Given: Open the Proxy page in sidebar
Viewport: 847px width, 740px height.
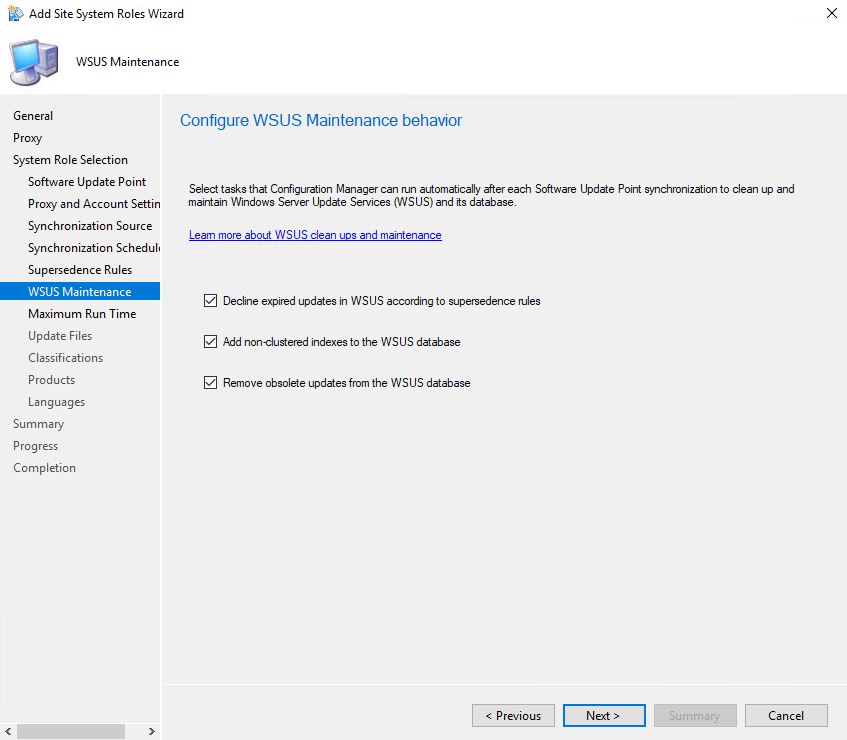Looking at the screenshot, I should pos(28,138).
